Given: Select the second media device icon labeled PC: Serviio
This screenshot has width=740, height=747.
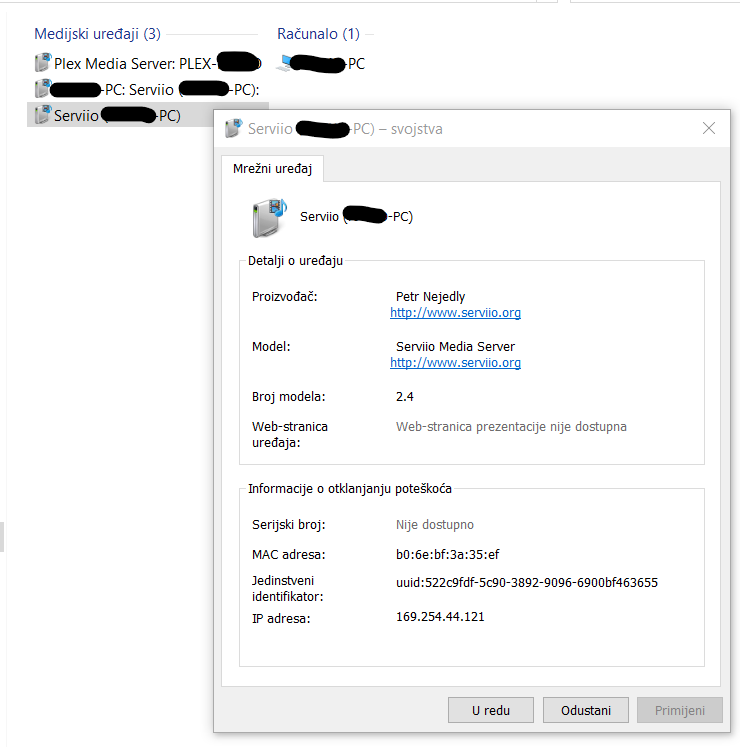Looking at the screenshot, I should (x=43, y=89).
